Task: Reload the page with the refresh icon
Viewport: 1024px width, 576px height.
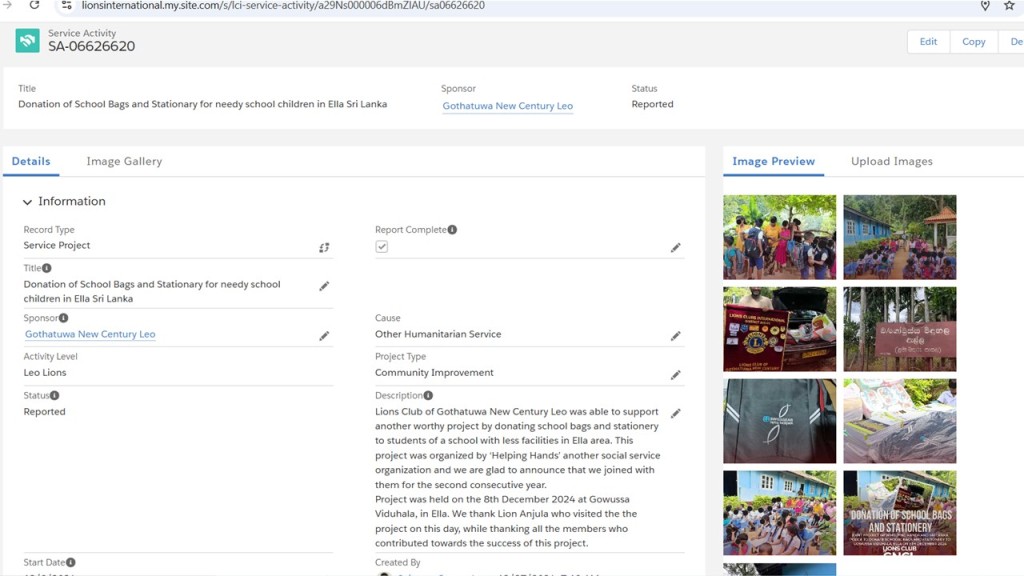Action: point(34,5)
